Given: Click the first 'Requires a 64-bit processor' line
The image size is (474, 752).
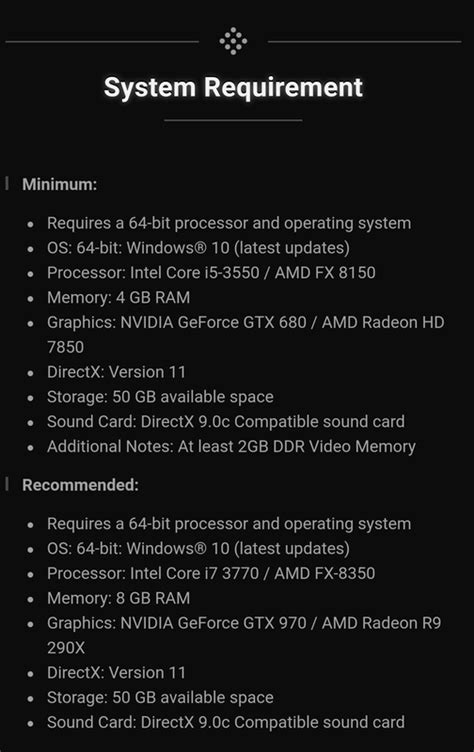Looking at the screenshot, I should pyautogui.click(x=229, y=223).
